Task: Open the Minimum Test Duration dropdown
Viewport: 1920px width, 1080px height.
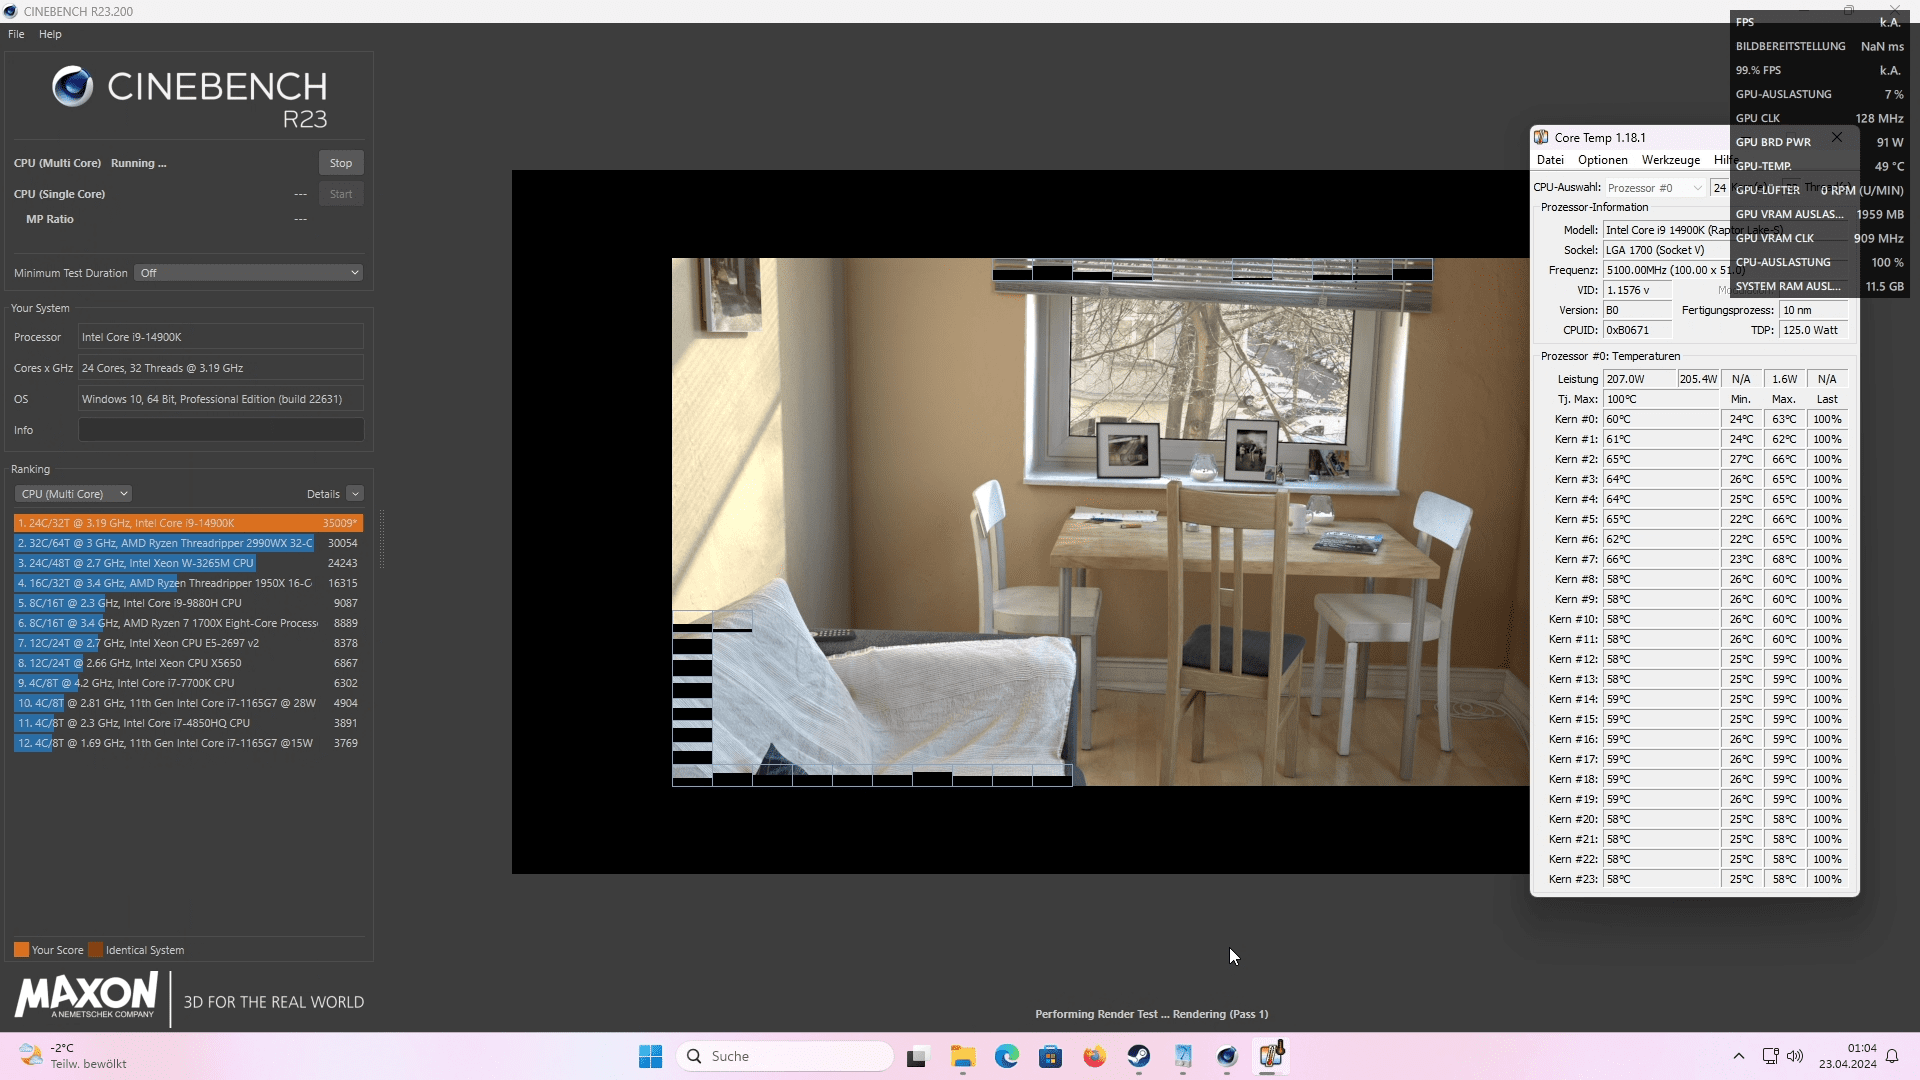Action: tap(248, 273)
